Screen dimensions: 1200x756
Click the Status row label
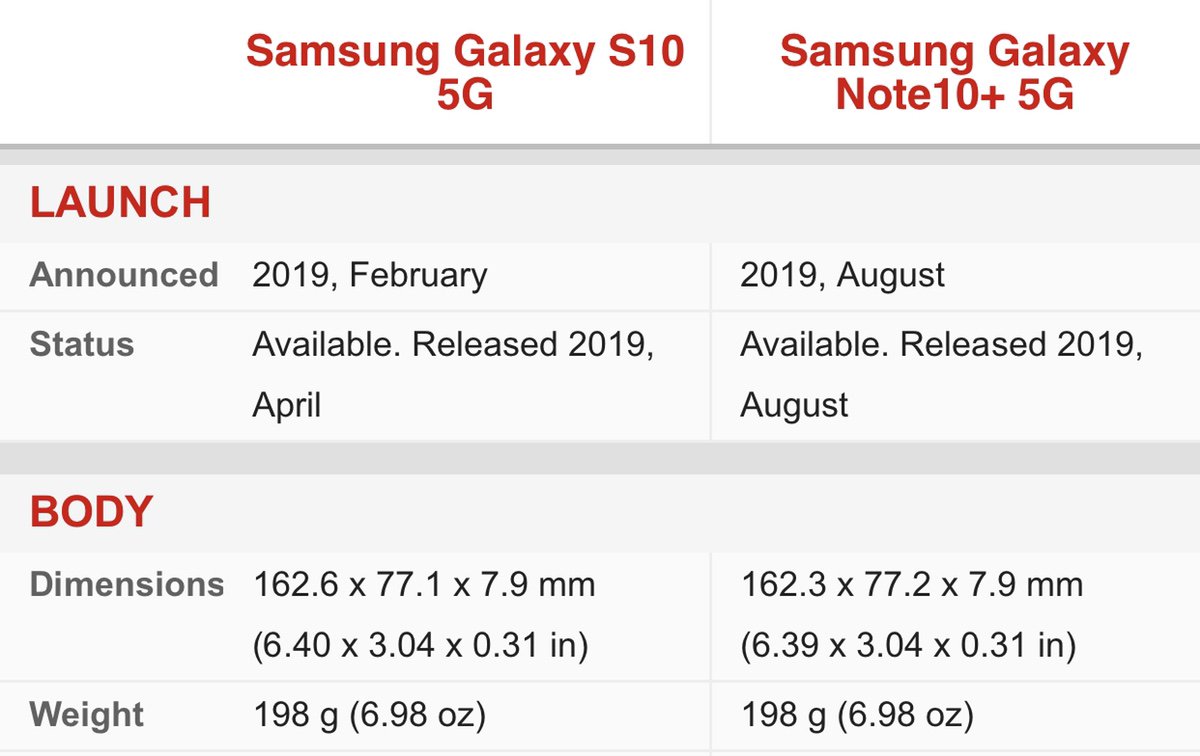[x=81, y=344]
